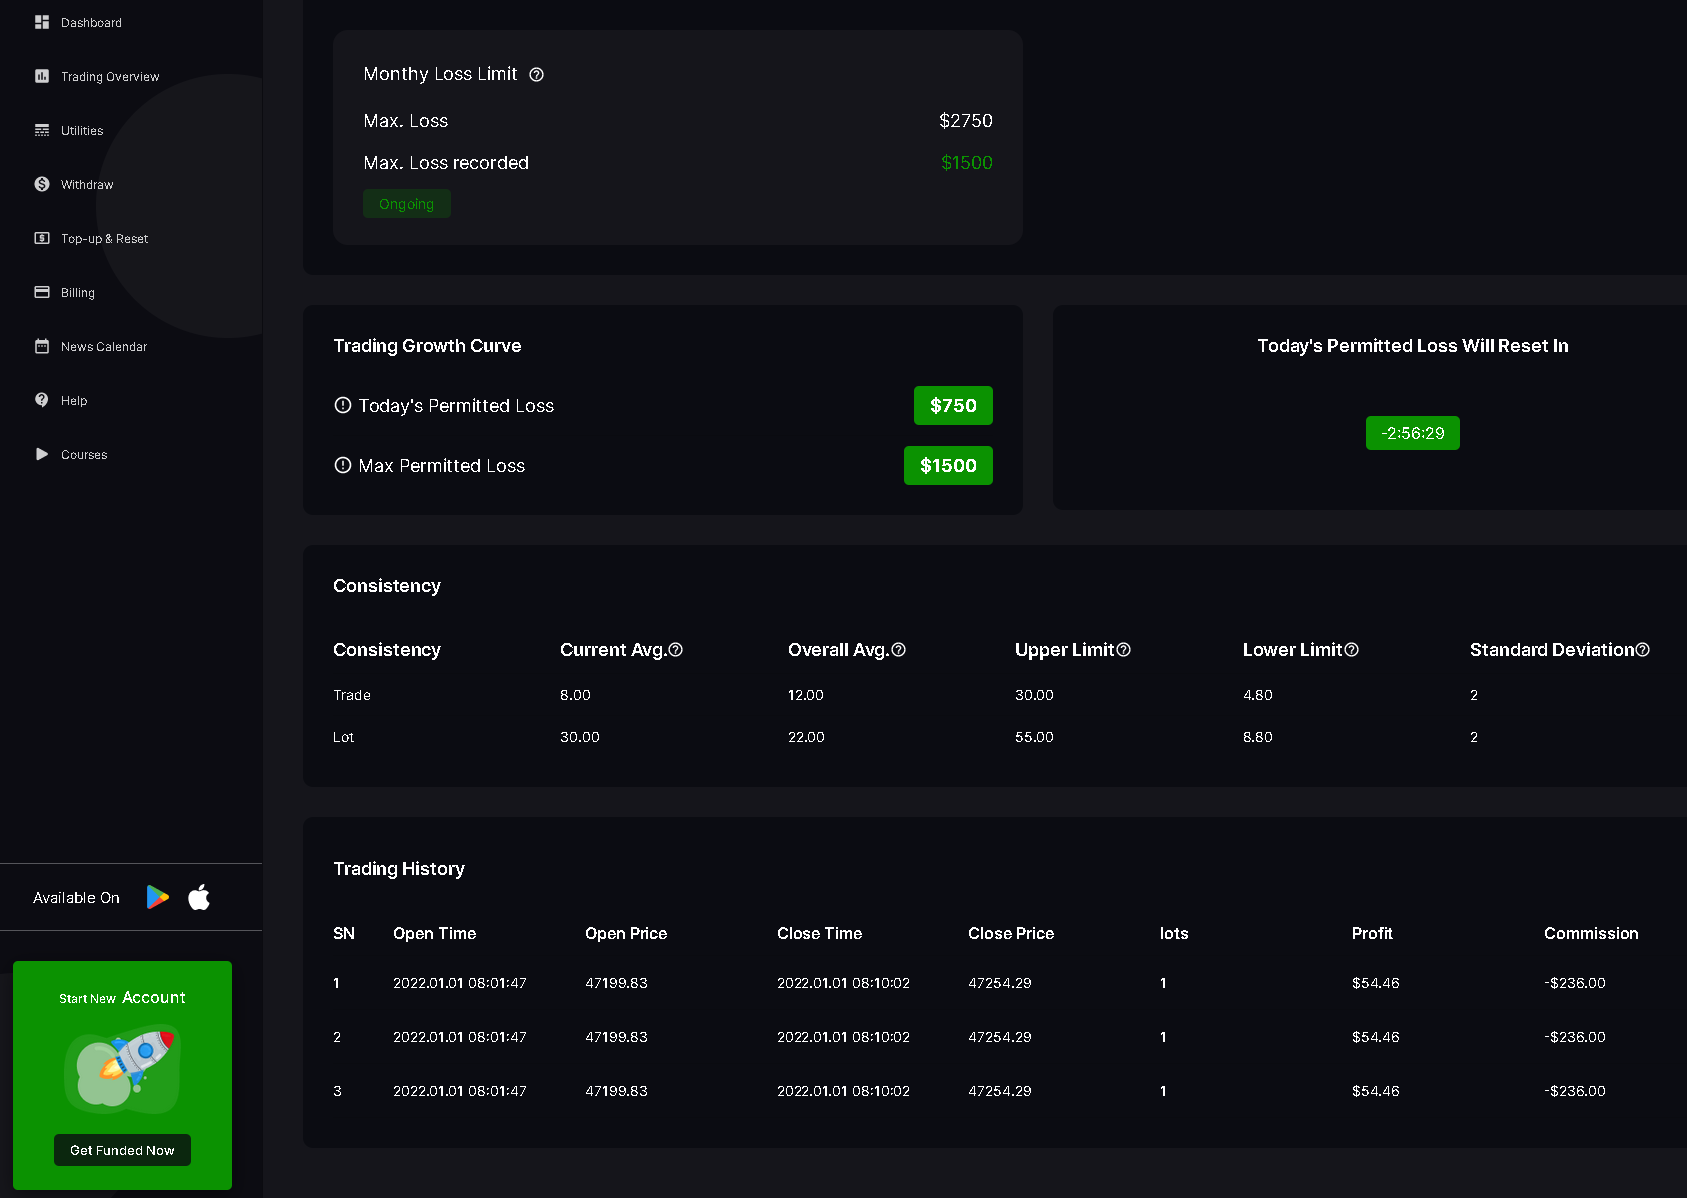Click the Upper Limit help icon
Screen dimensions: 1687x1198
(x=1123, y=650)
